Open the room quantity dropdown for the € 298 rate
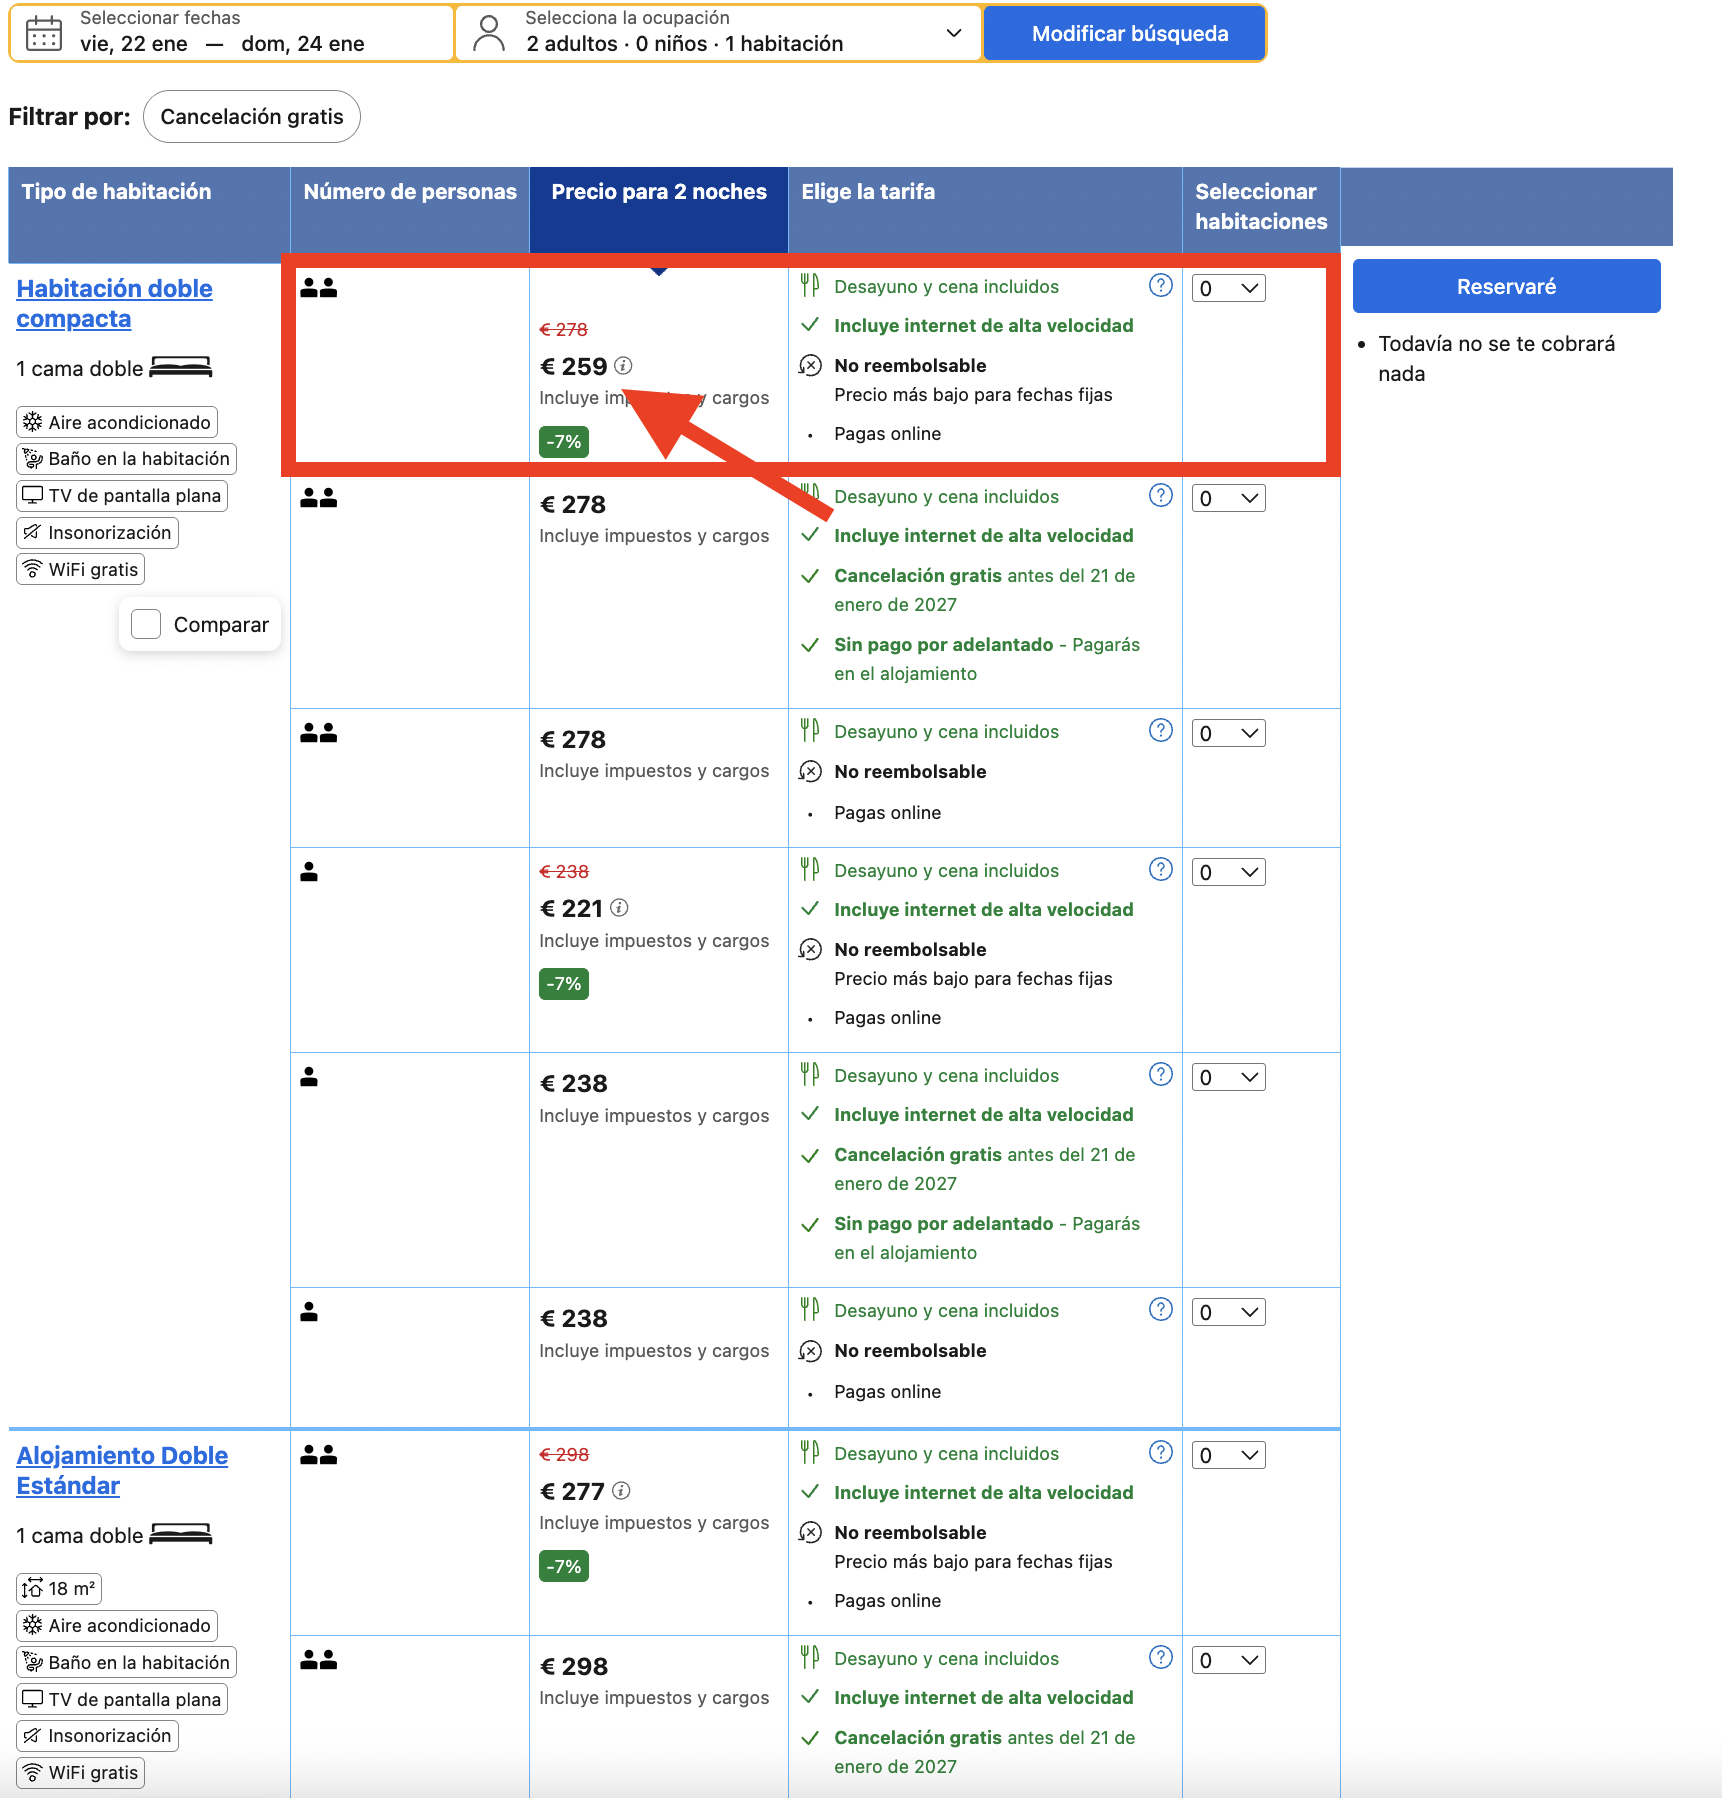Image resolution: width=1722 pixels, height=1798 pixels. coord(1229,1660)
